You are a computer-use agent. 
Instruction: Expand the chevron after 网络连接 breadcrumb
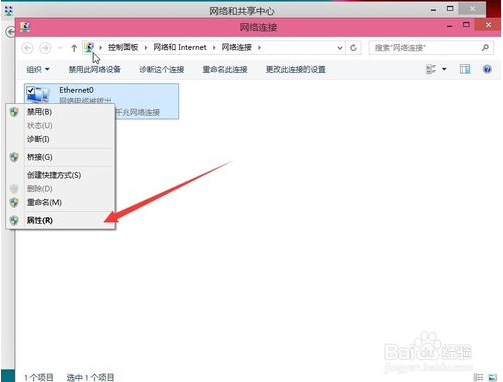click(259, 48)
